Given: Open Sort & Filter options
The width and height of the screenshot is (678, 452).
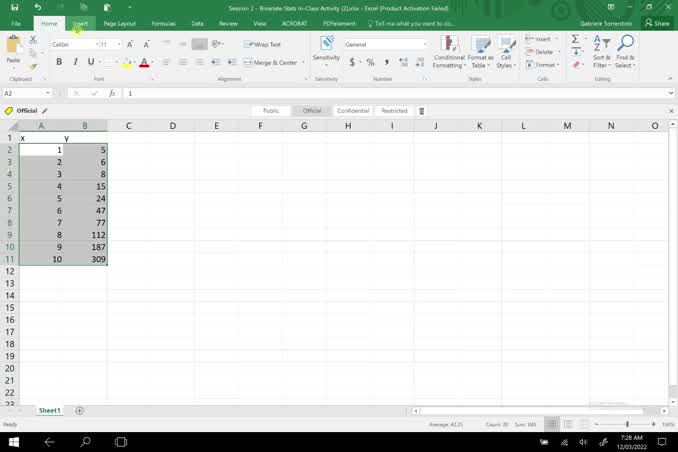Looking at the screenshot, I should [x=601, y=51].
